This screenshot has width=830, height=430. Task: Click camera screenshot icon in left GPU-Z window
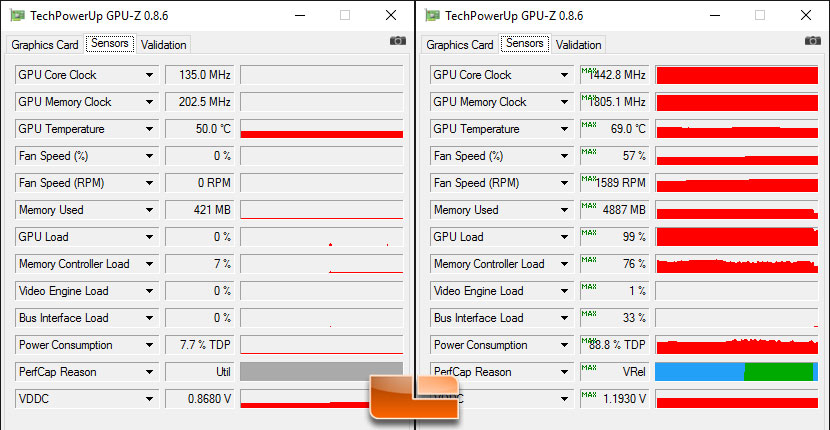(x=398, y=41)
